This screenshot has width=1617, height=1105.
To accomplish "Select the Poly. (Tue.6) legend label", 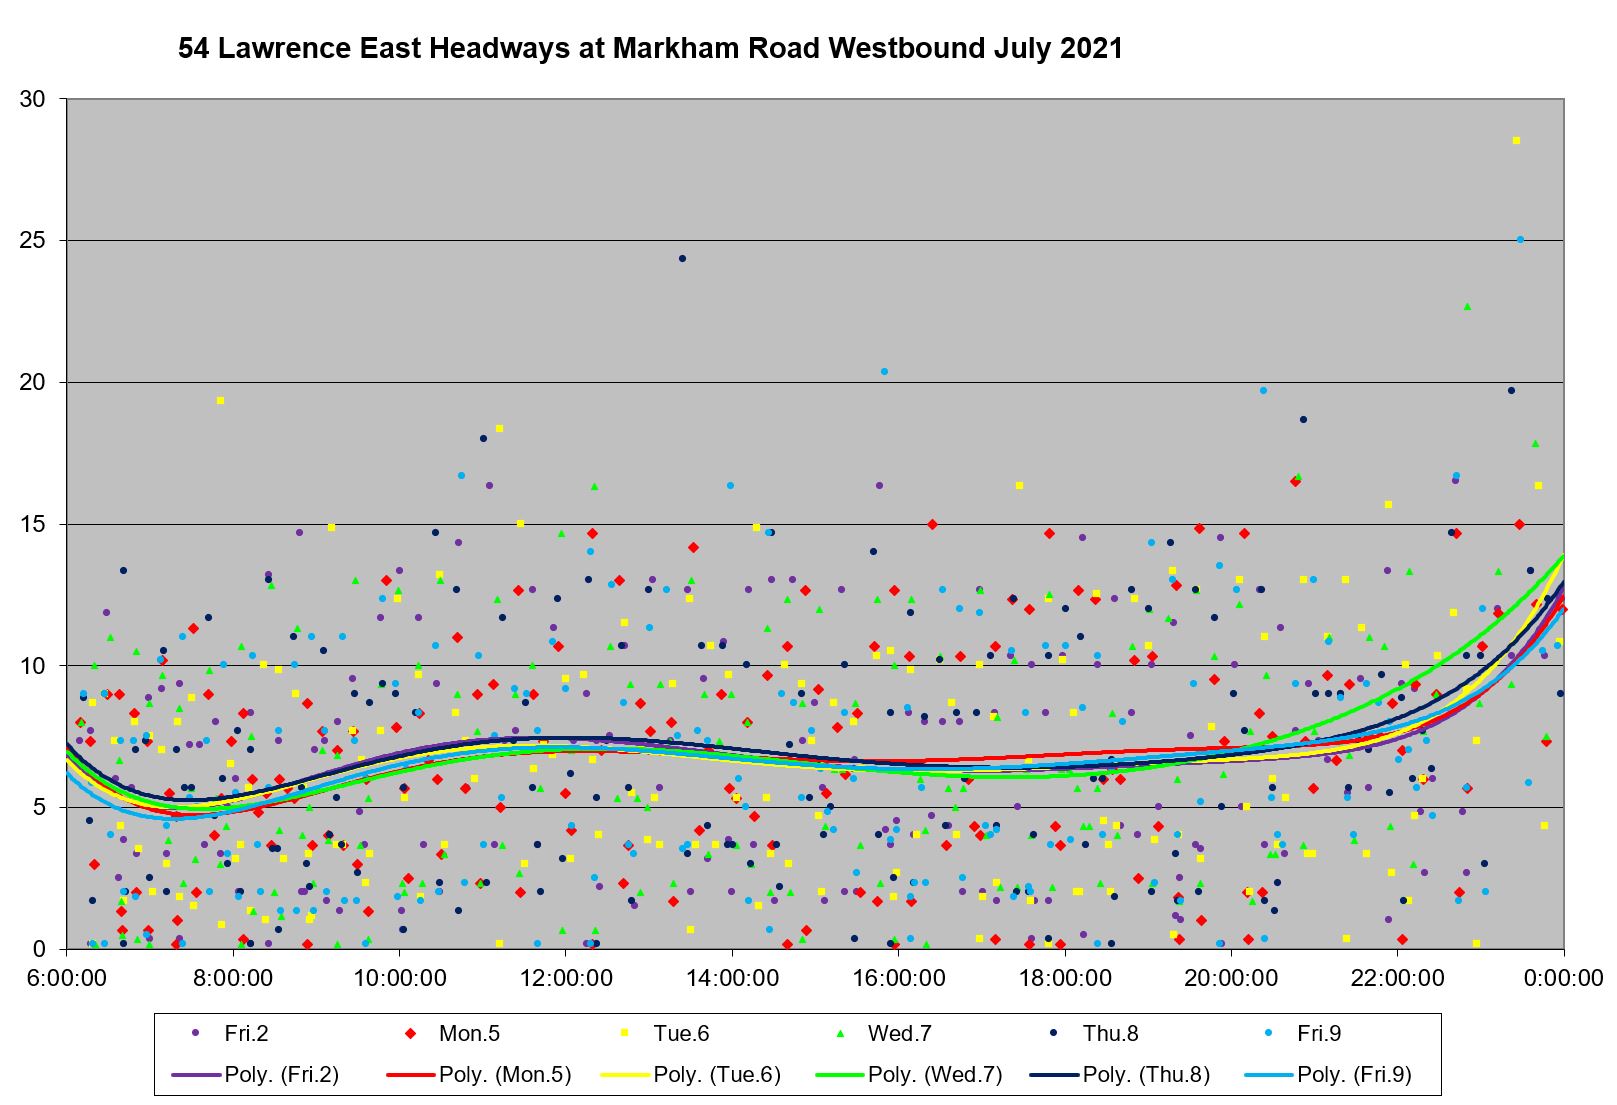I will (716, 1075).
